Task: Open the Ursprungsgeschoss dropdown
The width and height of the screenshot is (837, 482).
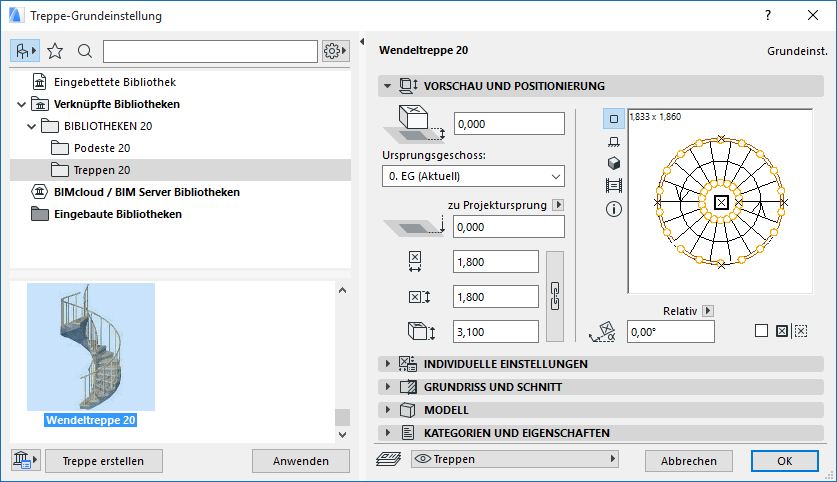Action: click(x=473, y=177)
